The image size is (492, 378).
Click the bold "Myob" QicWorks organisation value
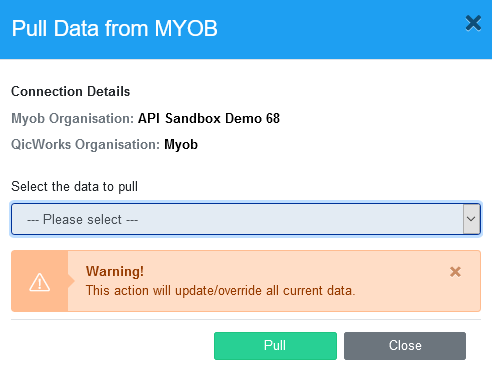181,145
